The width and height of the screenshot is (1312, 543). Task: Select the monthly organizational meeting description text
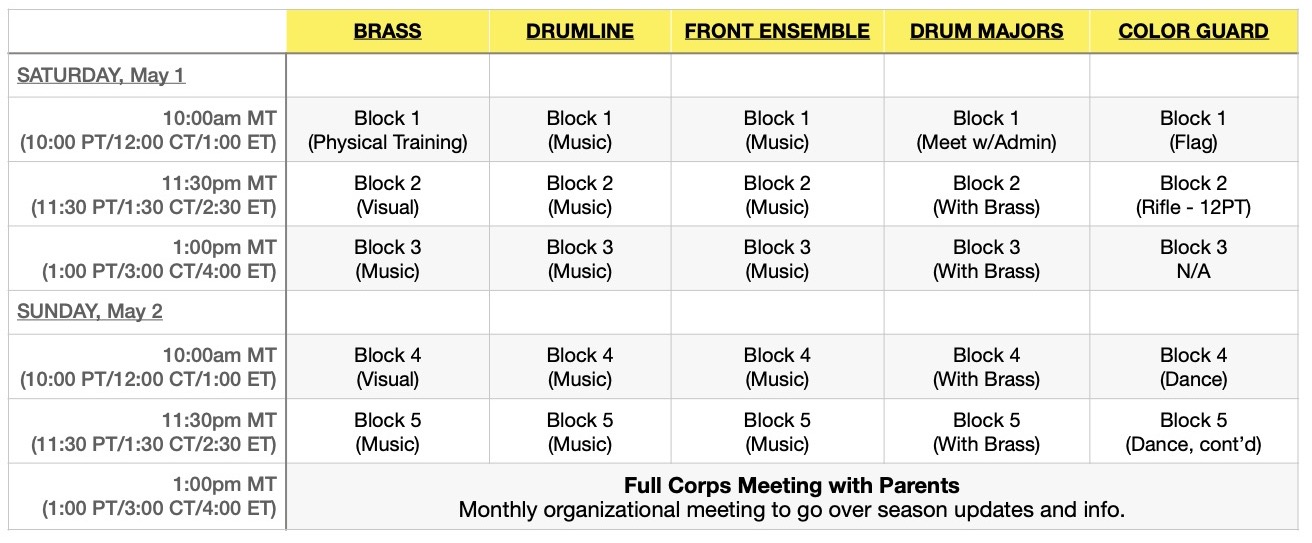(x=792, y=510)
